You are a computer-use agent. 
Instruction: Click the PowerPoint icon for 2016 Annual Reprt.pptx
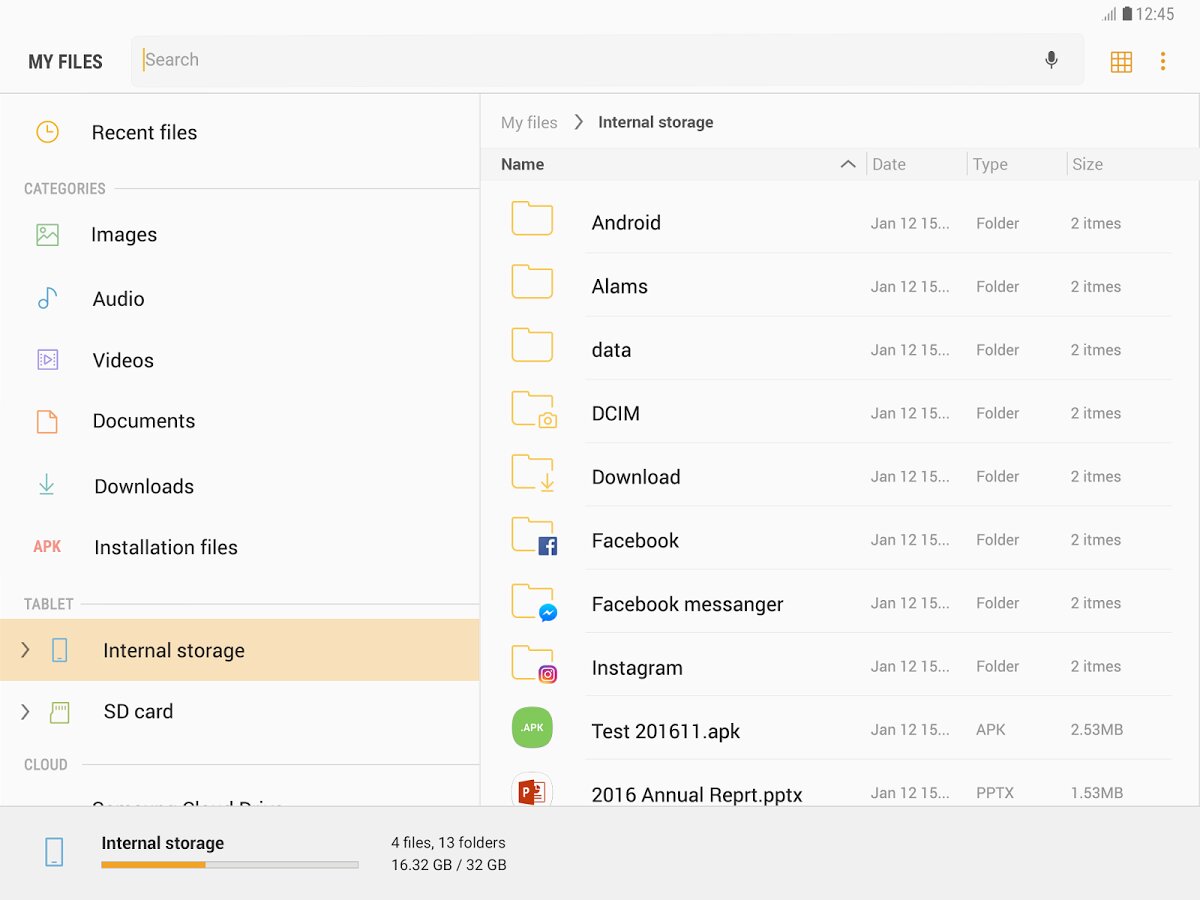coord(532,791)
